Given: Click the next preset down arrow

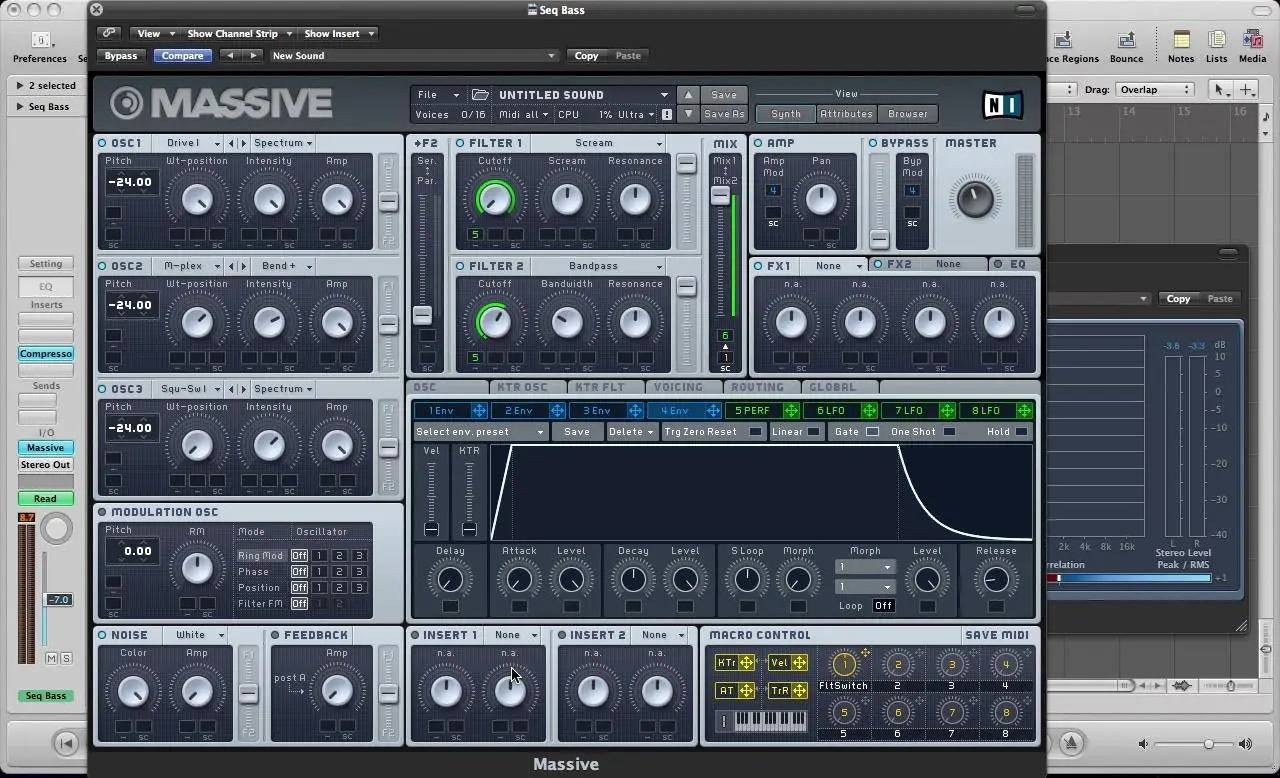Looking at the screenshot, I should click(x=688, y=114).
